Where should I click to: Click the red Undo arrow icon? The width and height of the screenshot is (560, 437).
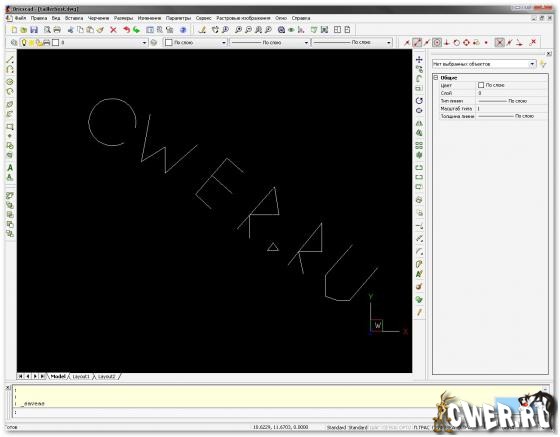pos(126,30)
